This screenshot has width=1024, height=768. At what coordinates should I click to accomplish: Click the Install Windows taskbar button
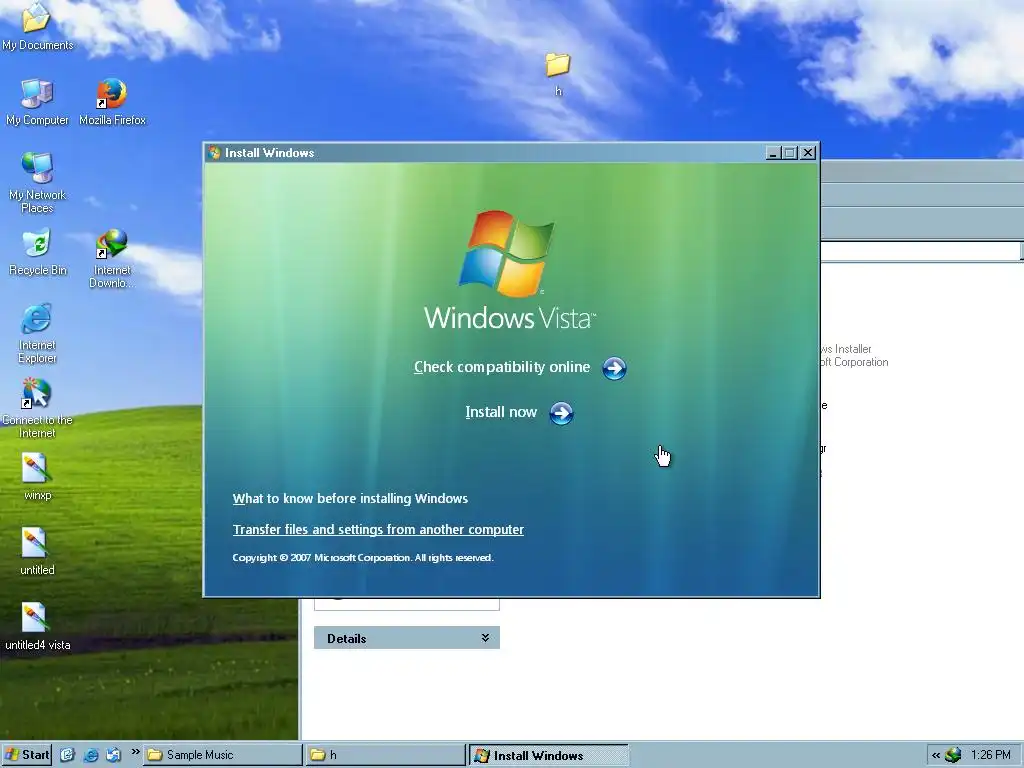point(549,756)
